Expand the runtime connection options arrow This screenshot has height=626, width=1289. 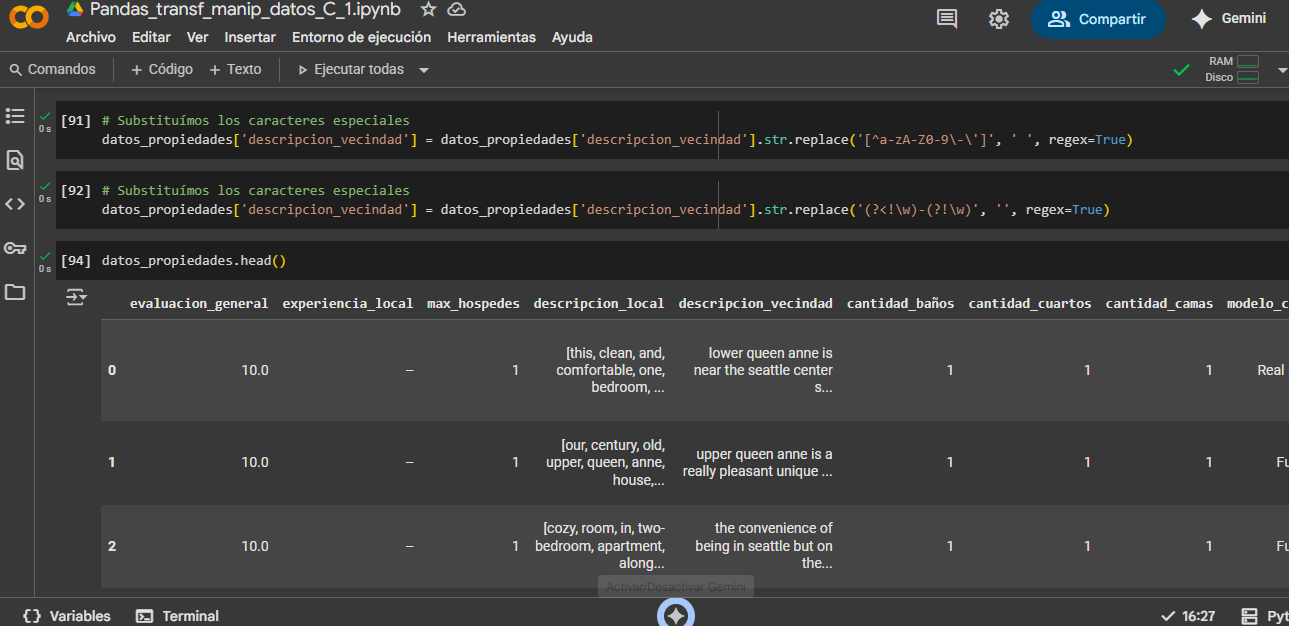[x=1282, y=70]
